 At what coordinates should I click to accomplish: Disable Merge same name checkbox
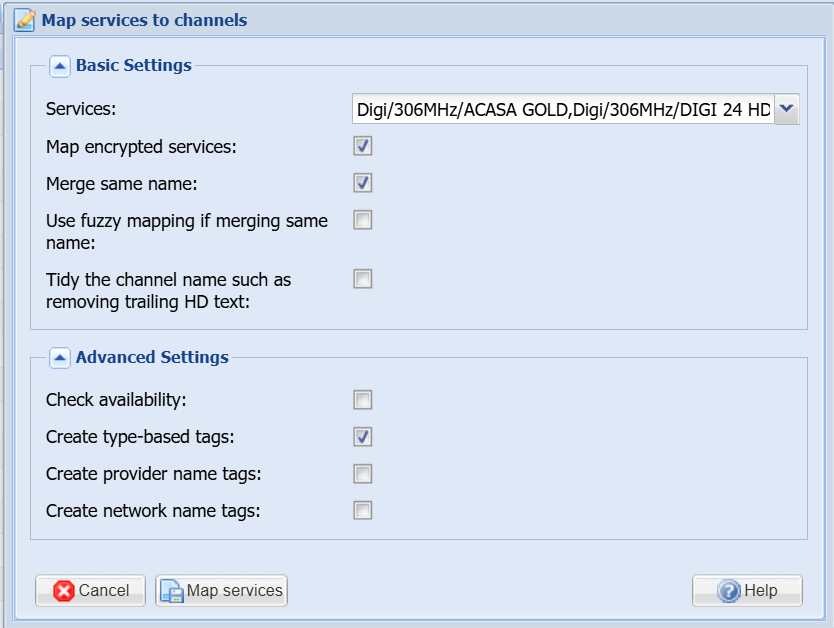click(363, 183)
